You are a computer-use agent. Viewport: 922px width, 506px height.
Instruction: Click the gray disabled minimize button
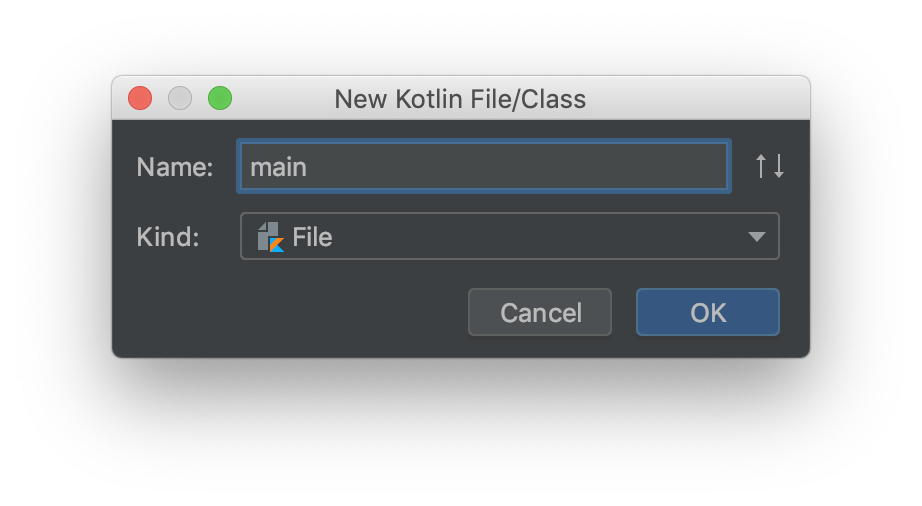(180, 98)
